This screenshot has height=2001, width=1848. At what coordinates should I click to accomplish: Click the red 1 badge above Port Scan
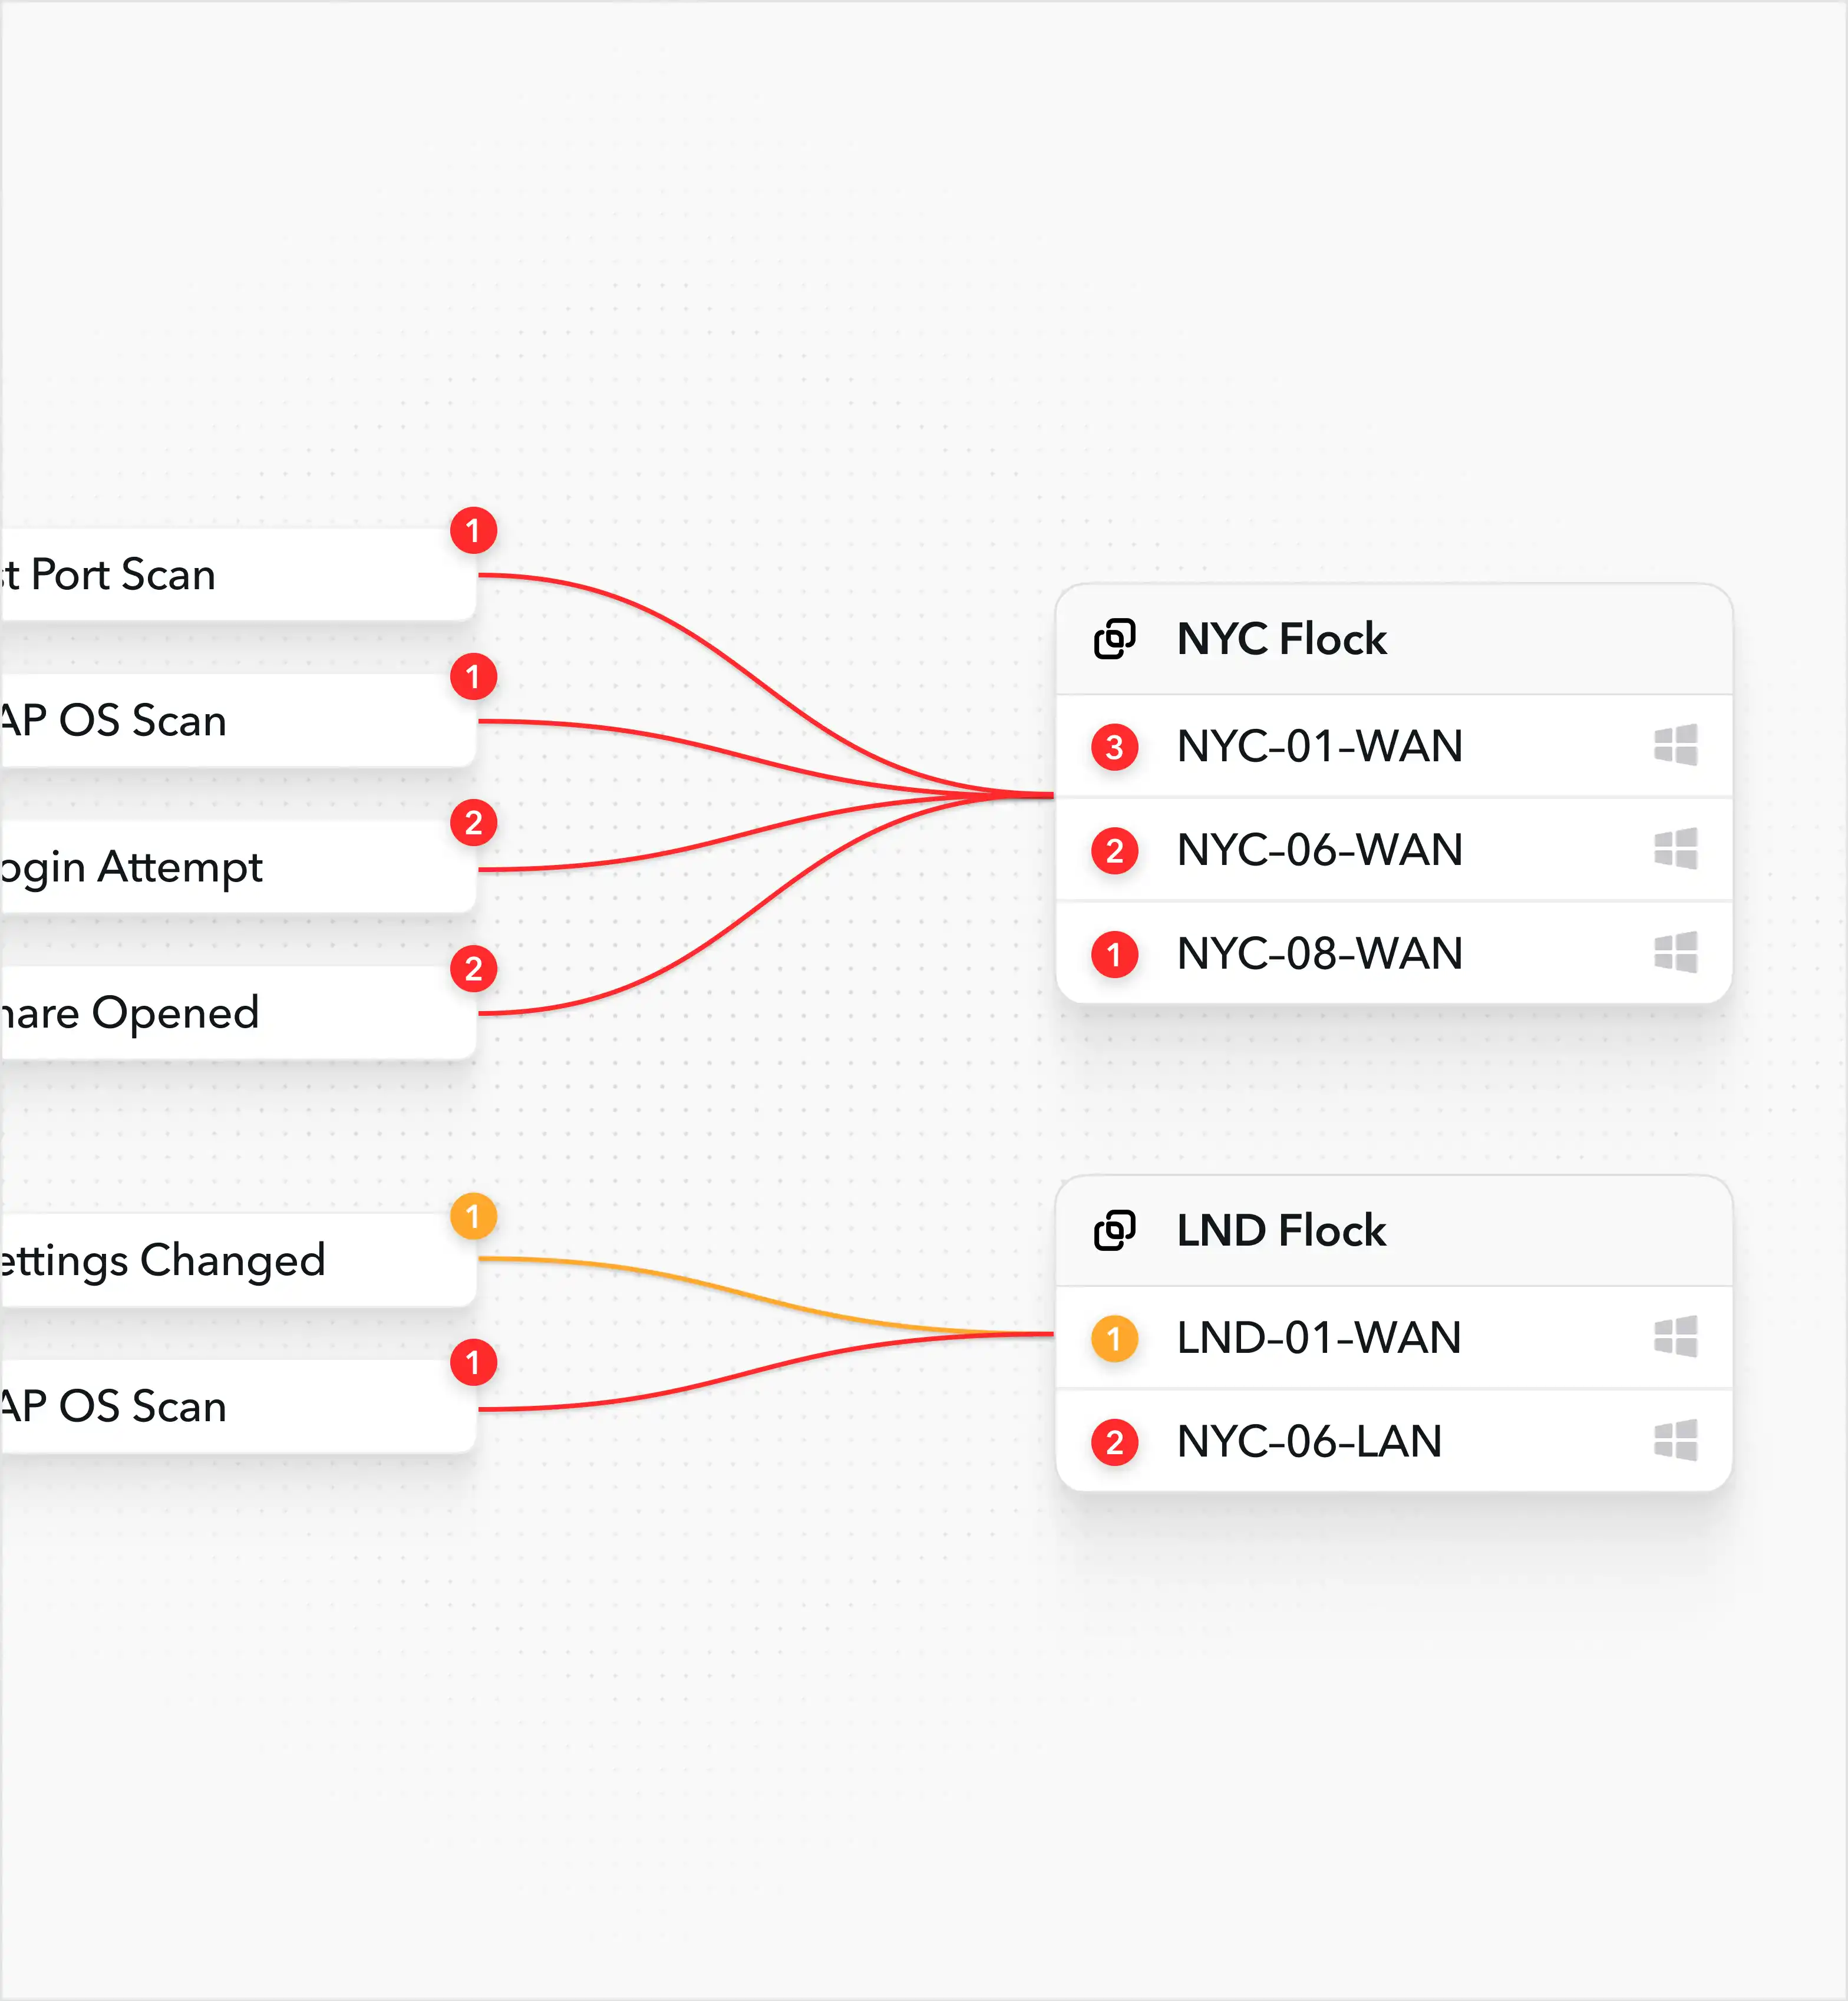click(x=473, y=530)
